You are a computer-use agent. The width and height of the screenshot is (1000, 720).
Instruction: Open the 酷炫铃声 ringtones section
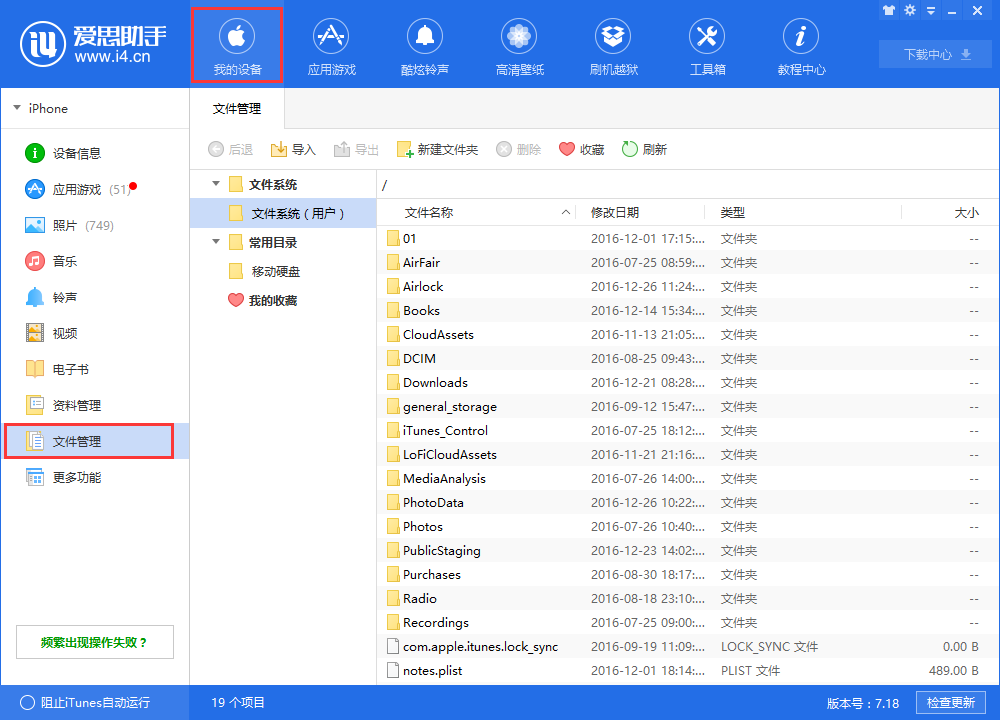pos(425,45)
